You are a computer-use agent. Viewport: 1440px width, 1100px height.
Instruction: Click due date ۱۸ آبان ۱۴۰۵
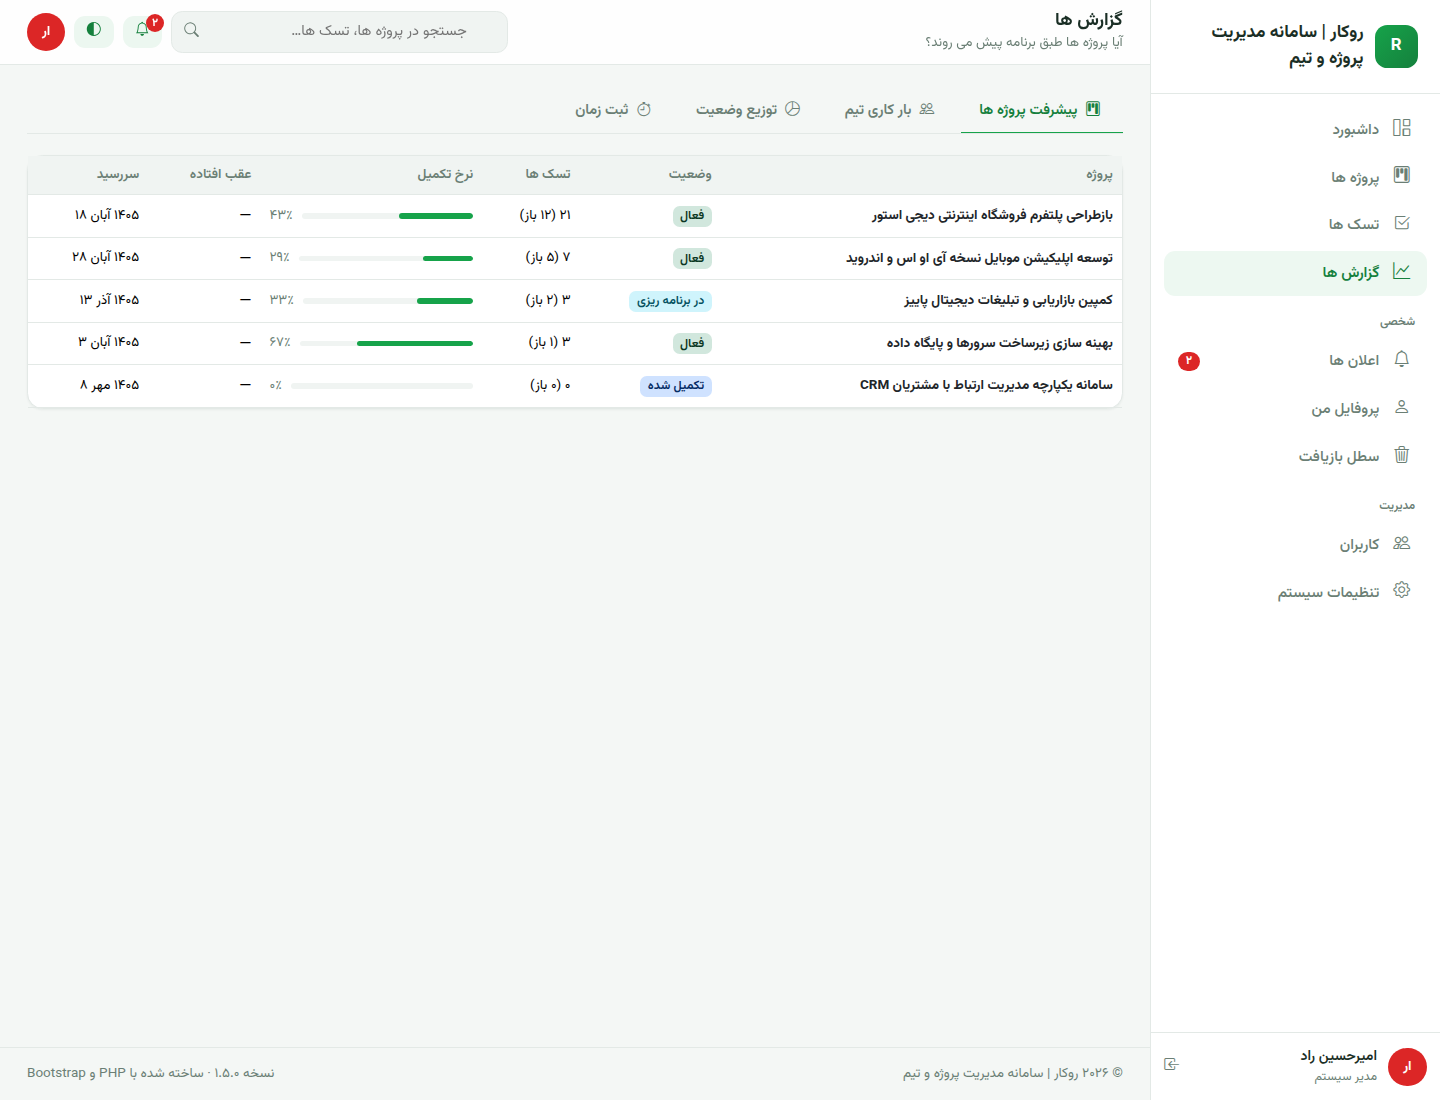tap(107, 215)
